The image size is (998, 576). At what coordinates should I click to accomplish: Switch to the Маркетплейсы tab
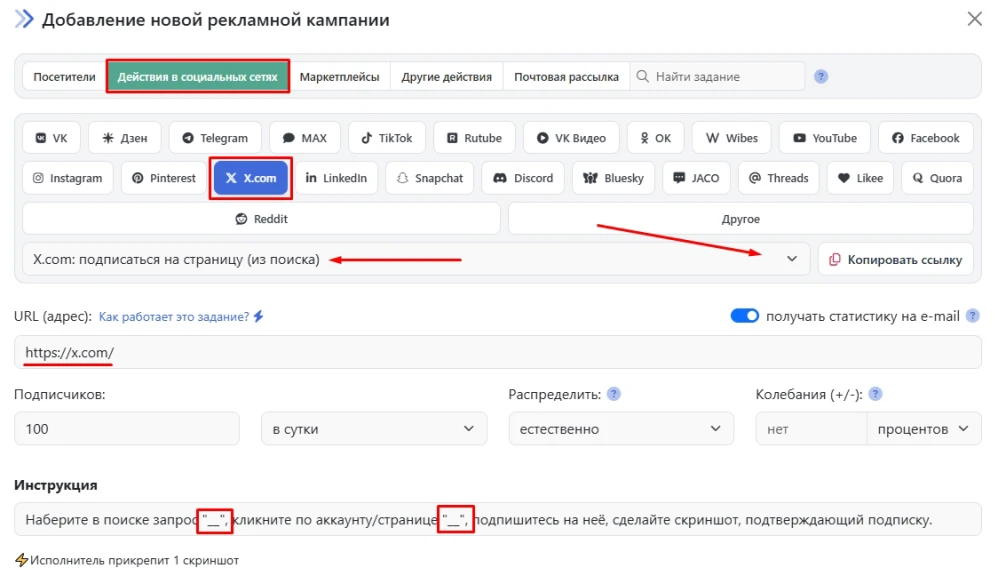pos(342,75)
